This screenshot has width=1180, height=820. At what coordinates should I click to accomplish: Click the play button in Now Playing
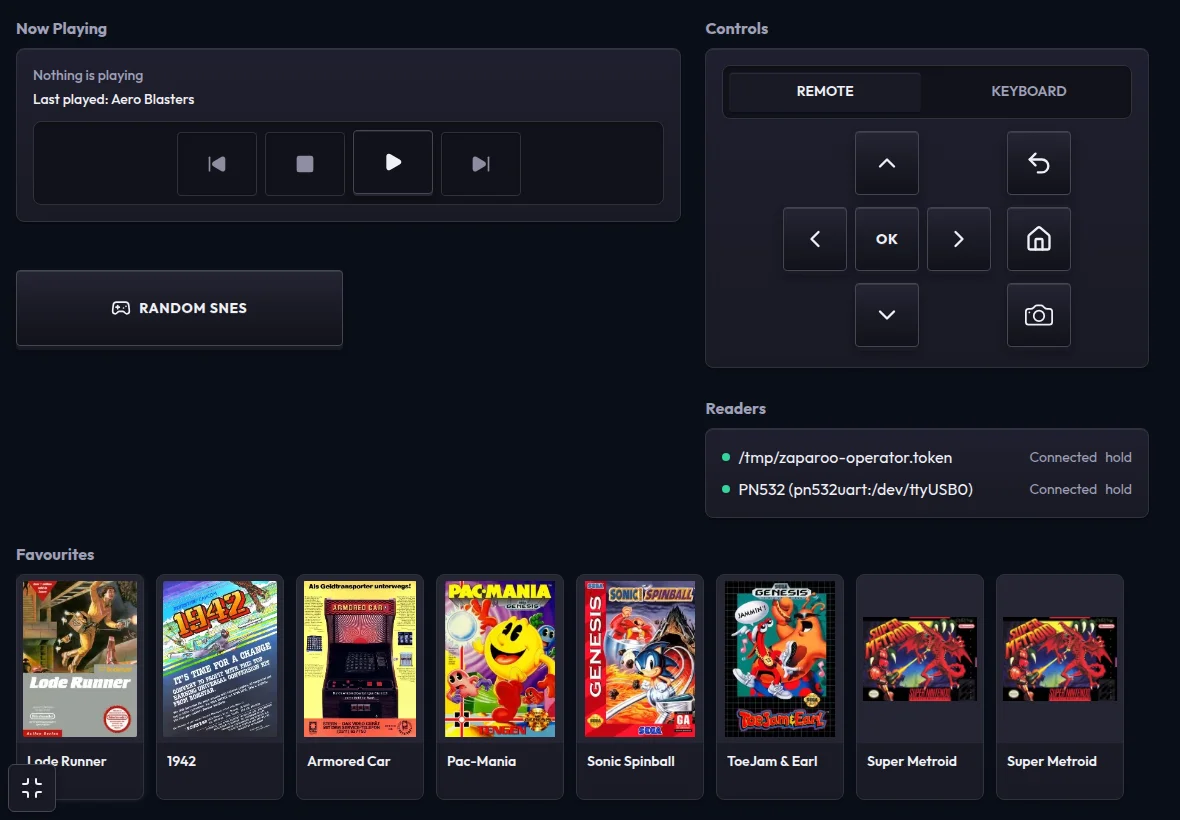393,162
